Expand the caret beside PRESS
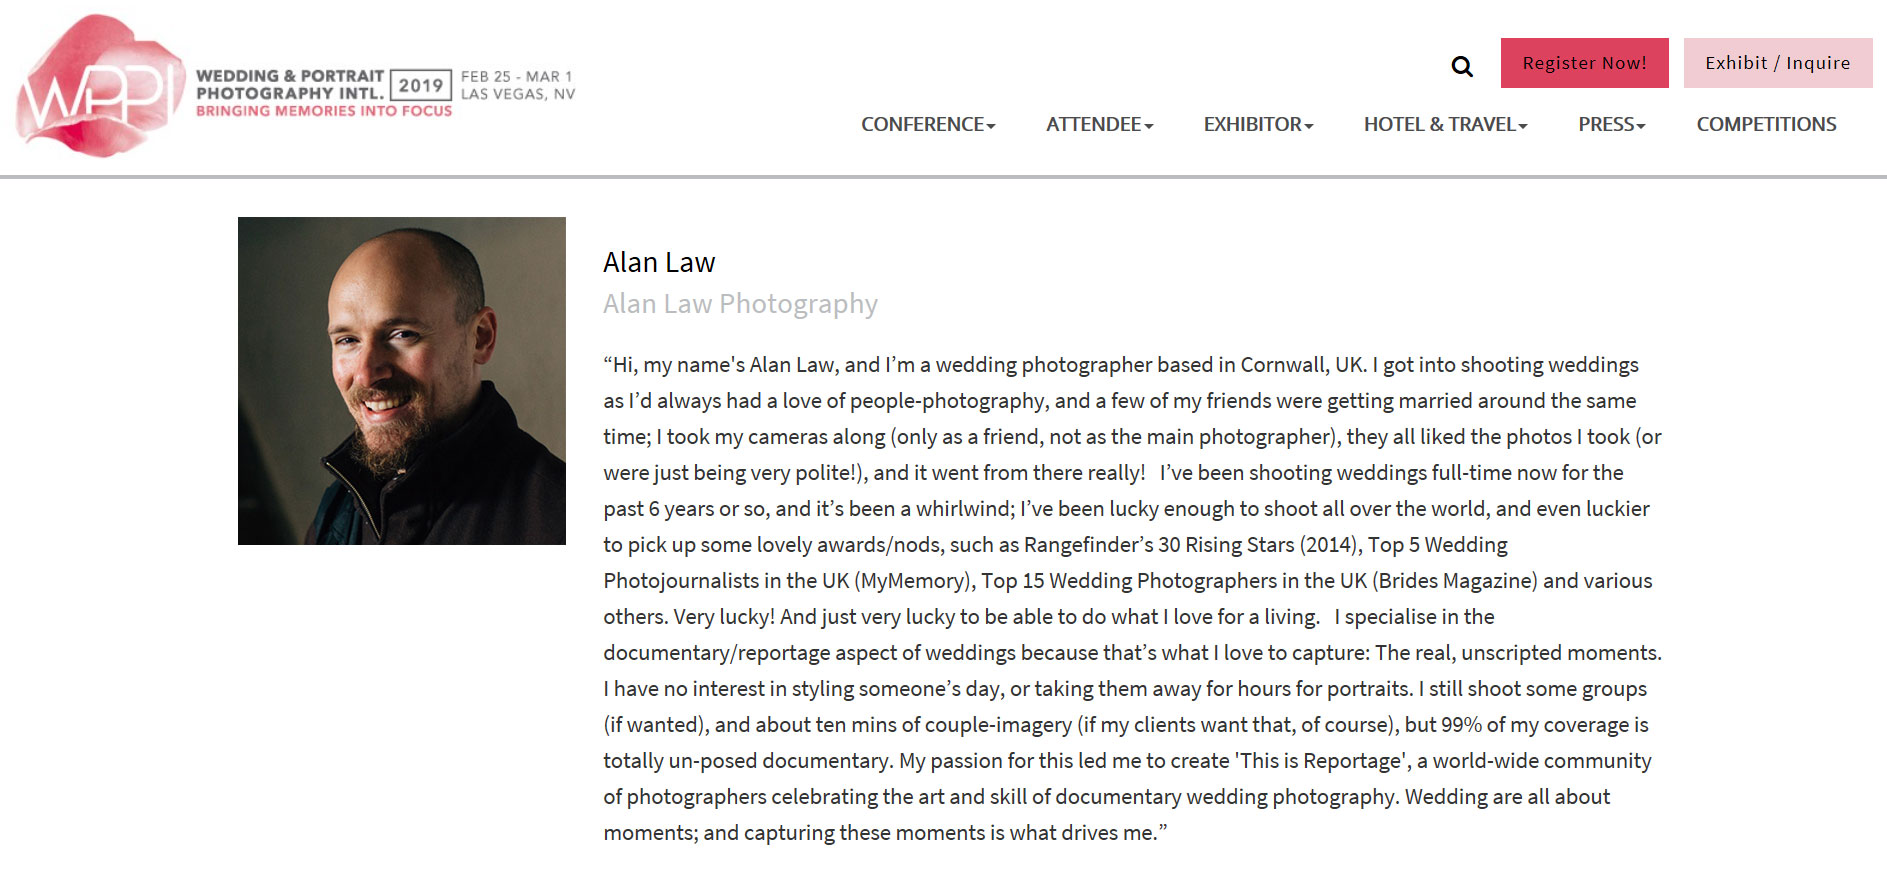 point(1641,127)
